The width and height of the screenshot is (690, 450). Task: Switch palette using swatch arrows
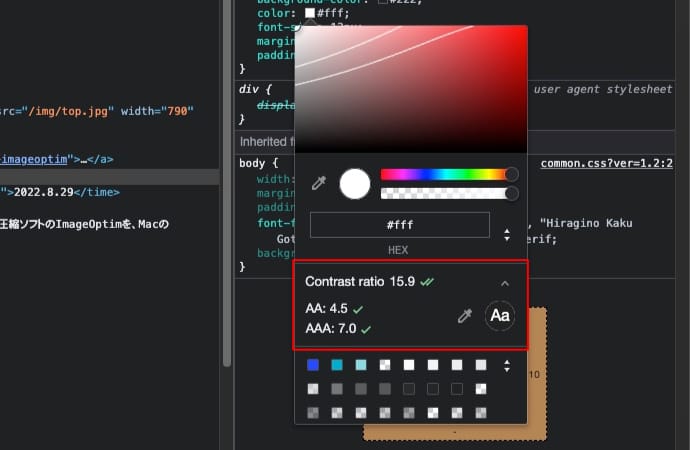click(507, 366)
